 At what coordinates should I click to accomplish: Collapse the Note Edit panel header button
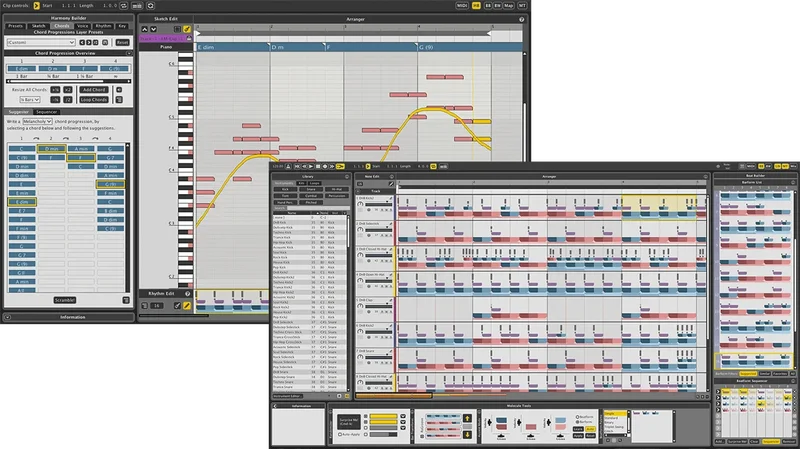click(x=391, y=177)
